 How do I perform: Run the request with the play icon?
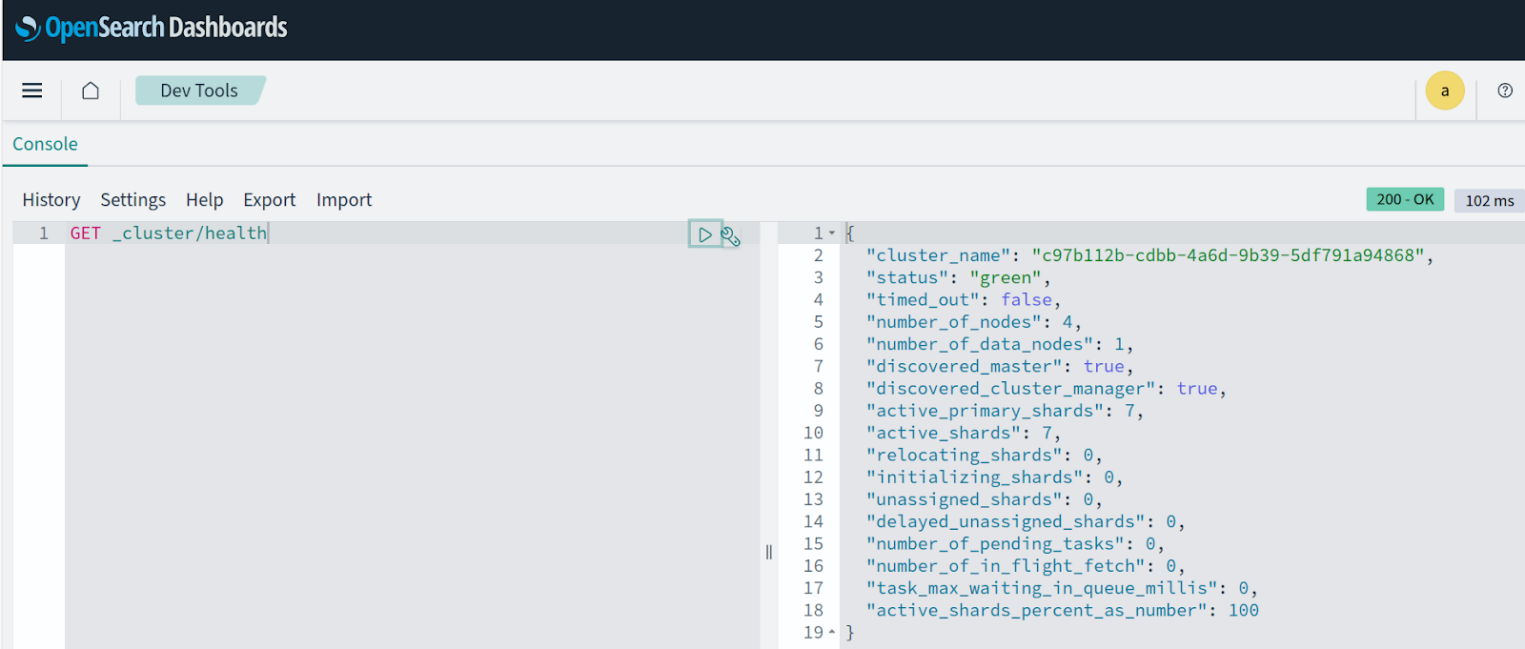pos(705,235)
